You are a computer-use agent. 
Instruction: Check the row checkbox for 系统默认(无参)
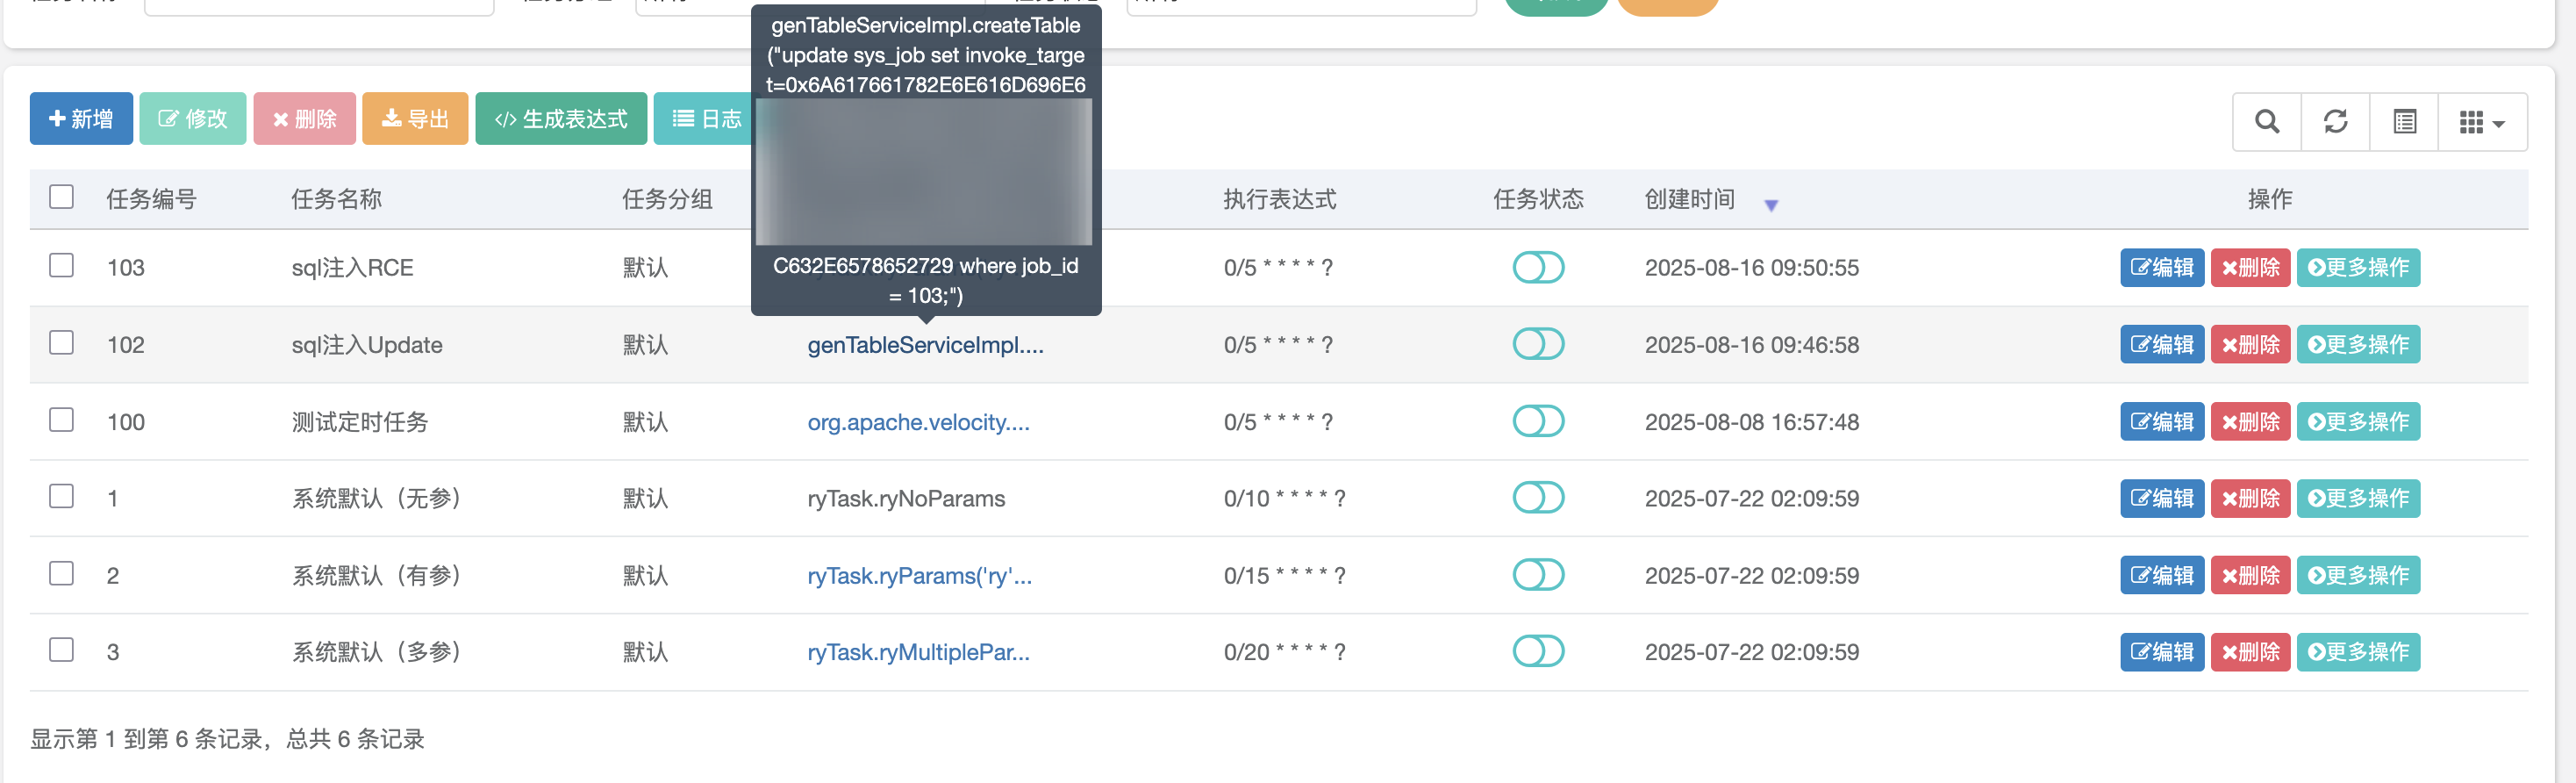tap(62, 497)
